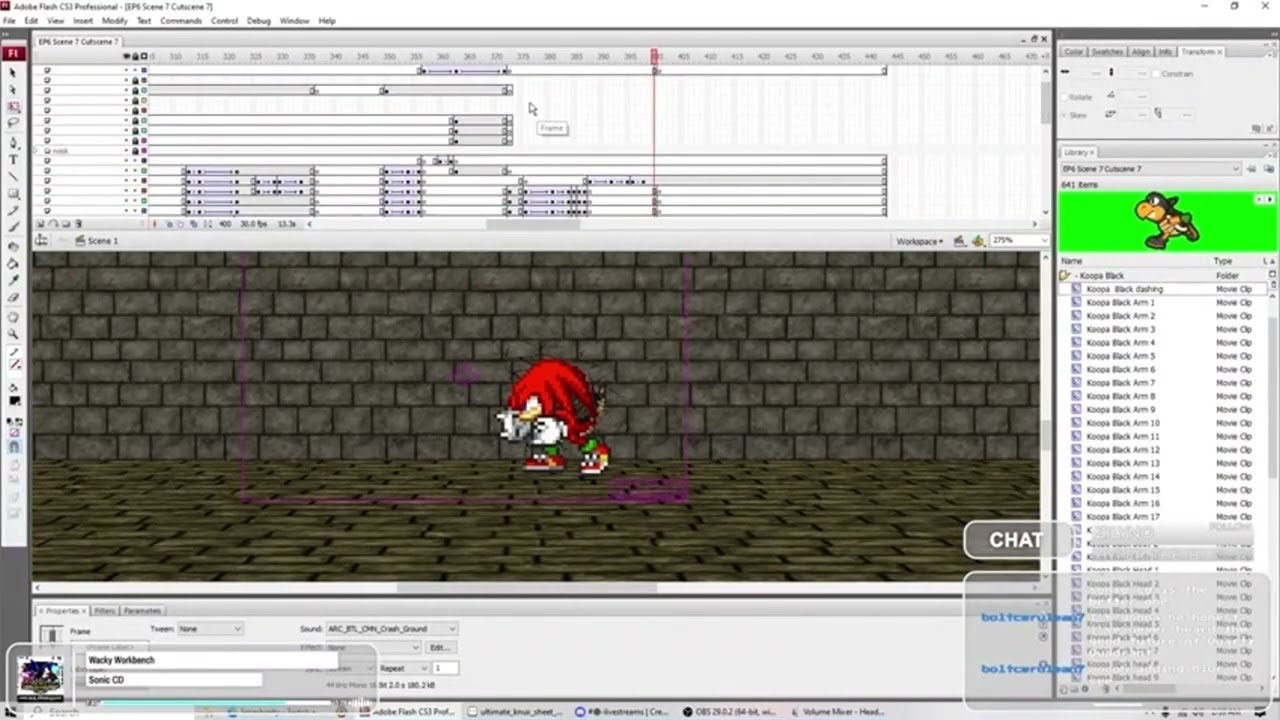Select the Eyedropper tool
The height and width of the screenshot is (720, 1280).
pyautogui.click(x=13, y=280)
